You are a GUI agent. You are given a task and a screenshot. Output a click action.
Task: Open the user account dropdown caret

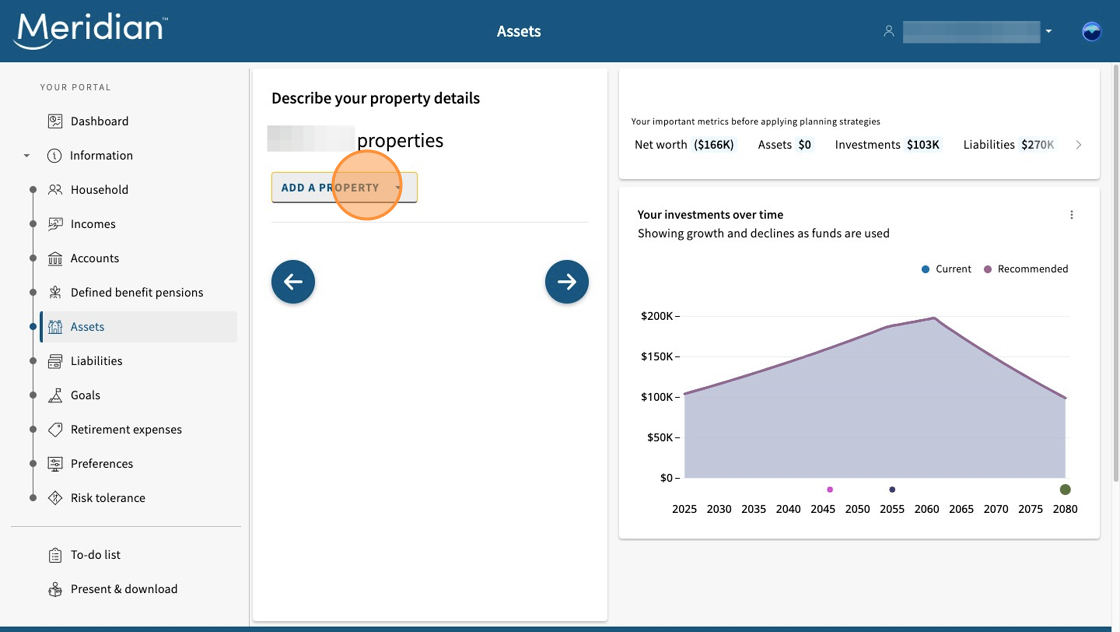pyautogui.click(x=1049, y=31)
